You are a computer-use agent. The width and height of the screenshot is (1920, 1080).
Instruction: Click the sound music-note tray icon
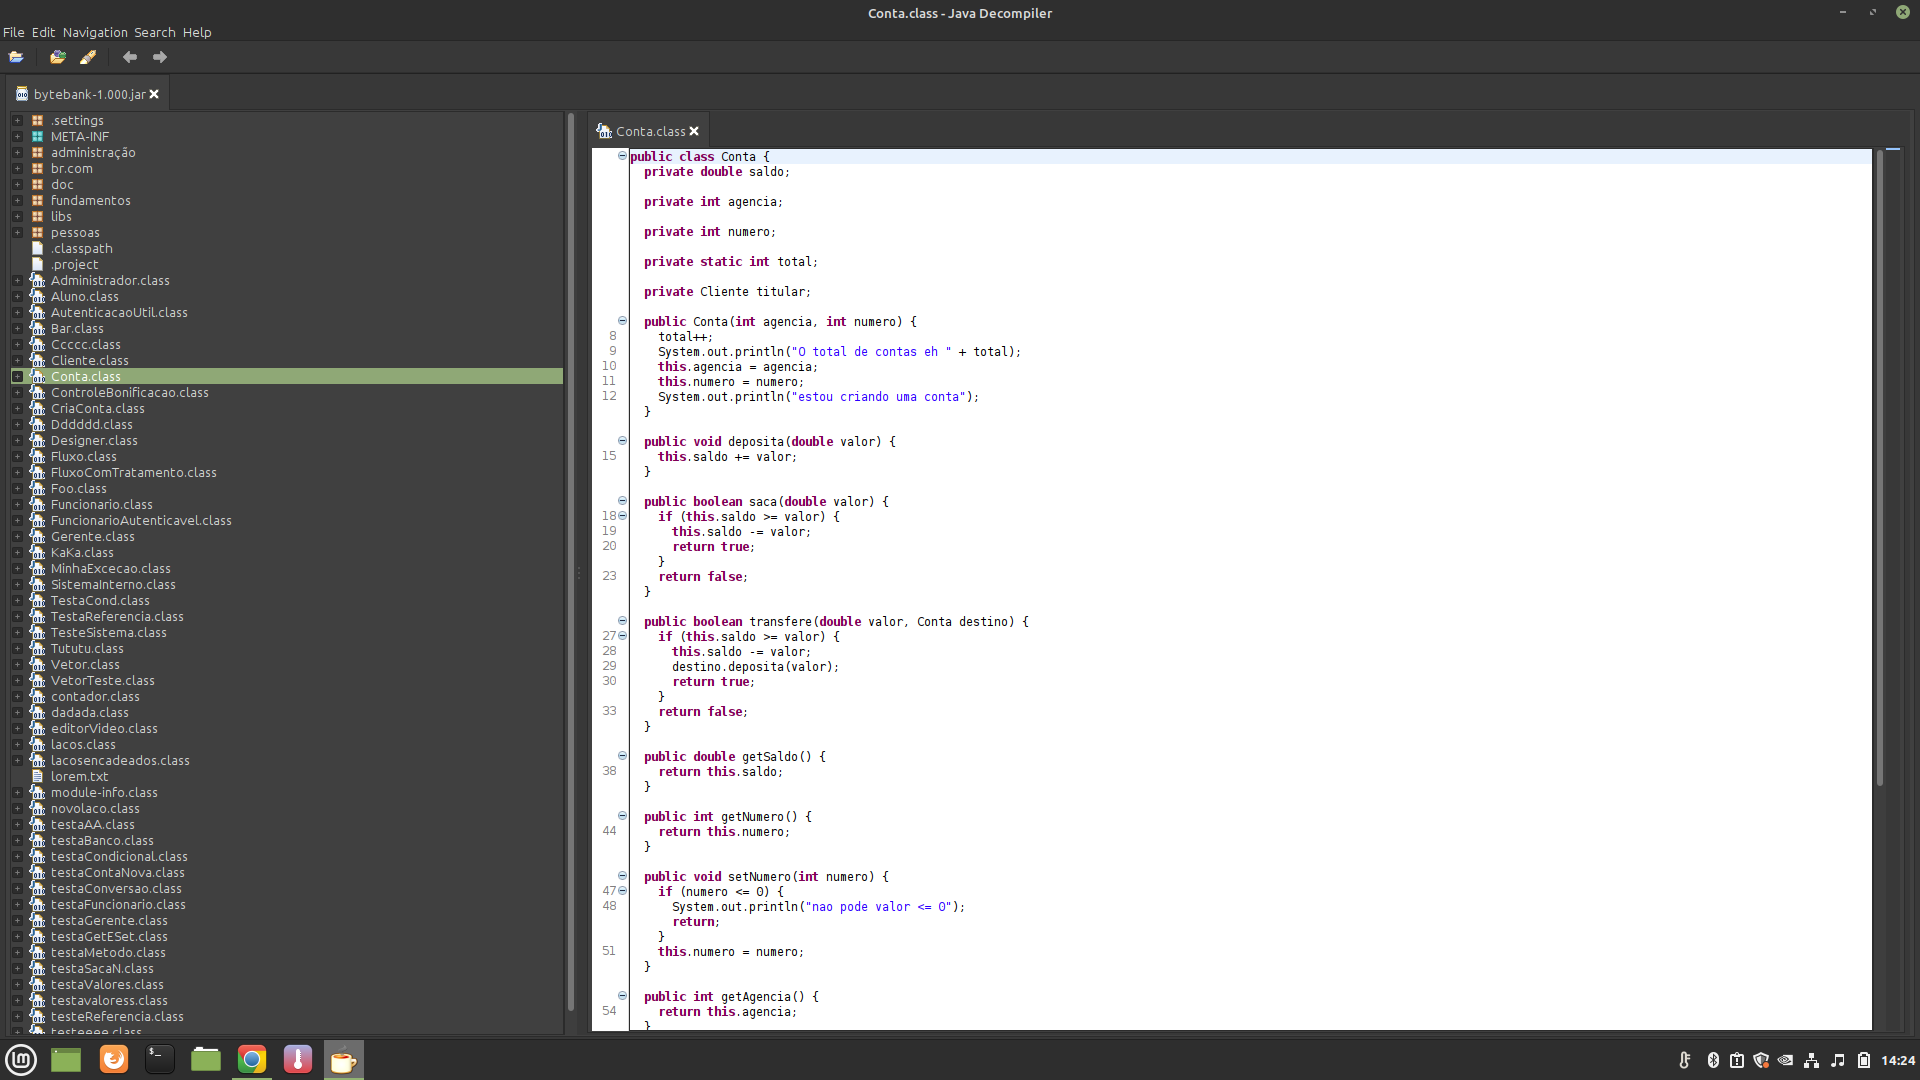1837,1060
